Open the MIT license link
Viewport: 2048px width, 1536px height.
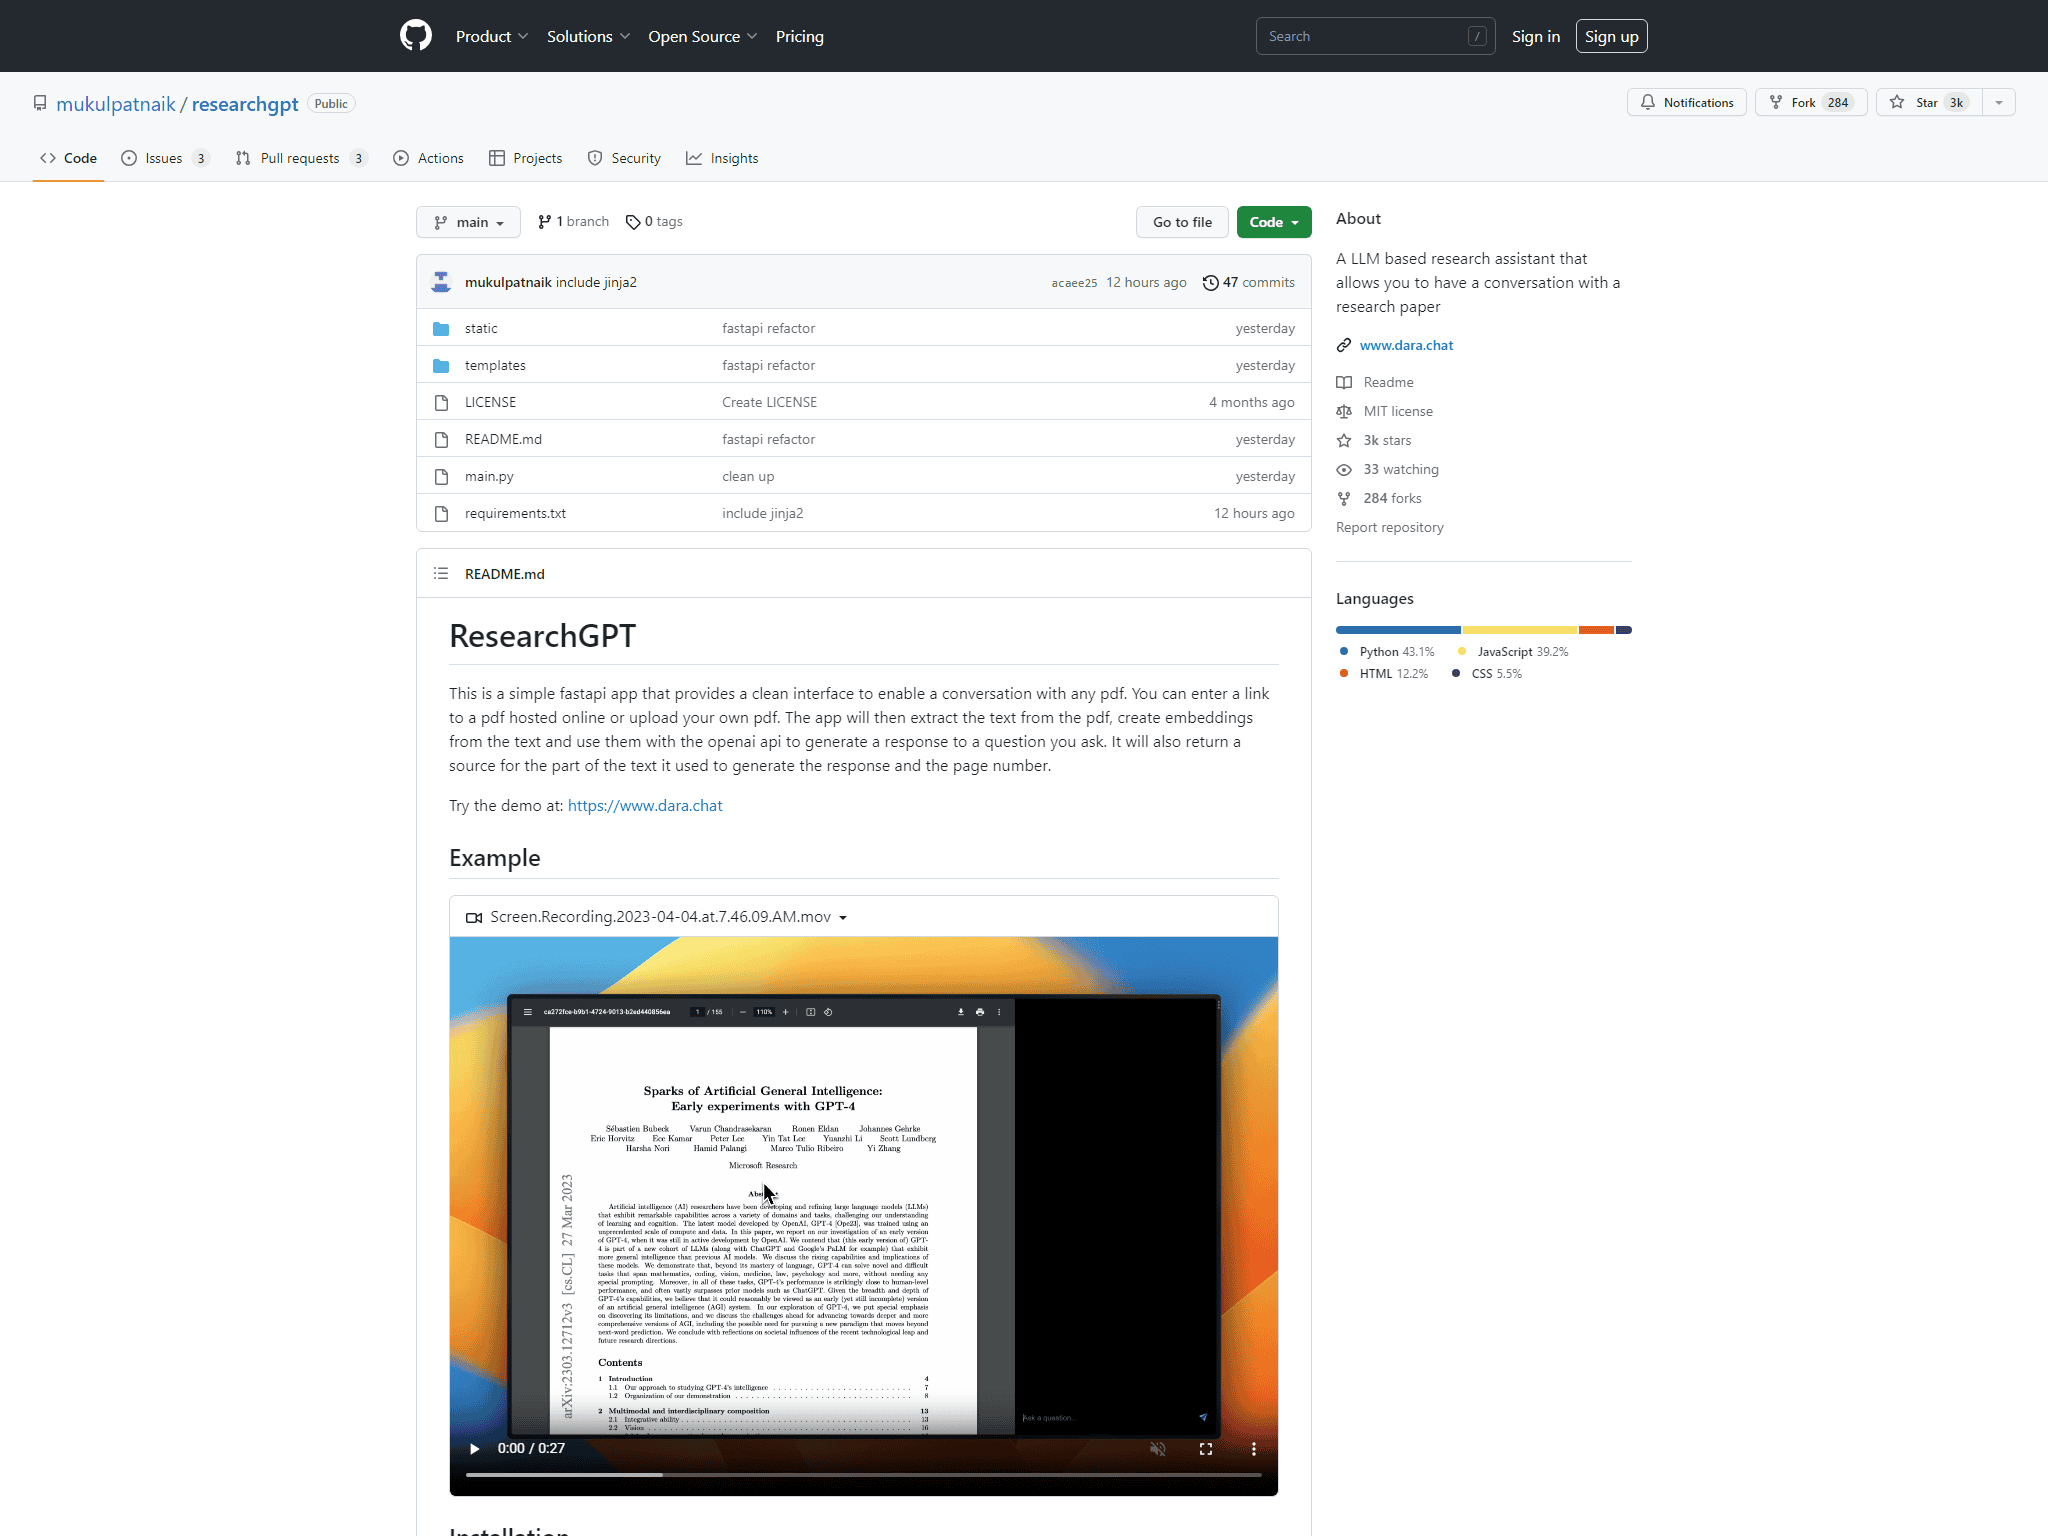pos(1398,411)
